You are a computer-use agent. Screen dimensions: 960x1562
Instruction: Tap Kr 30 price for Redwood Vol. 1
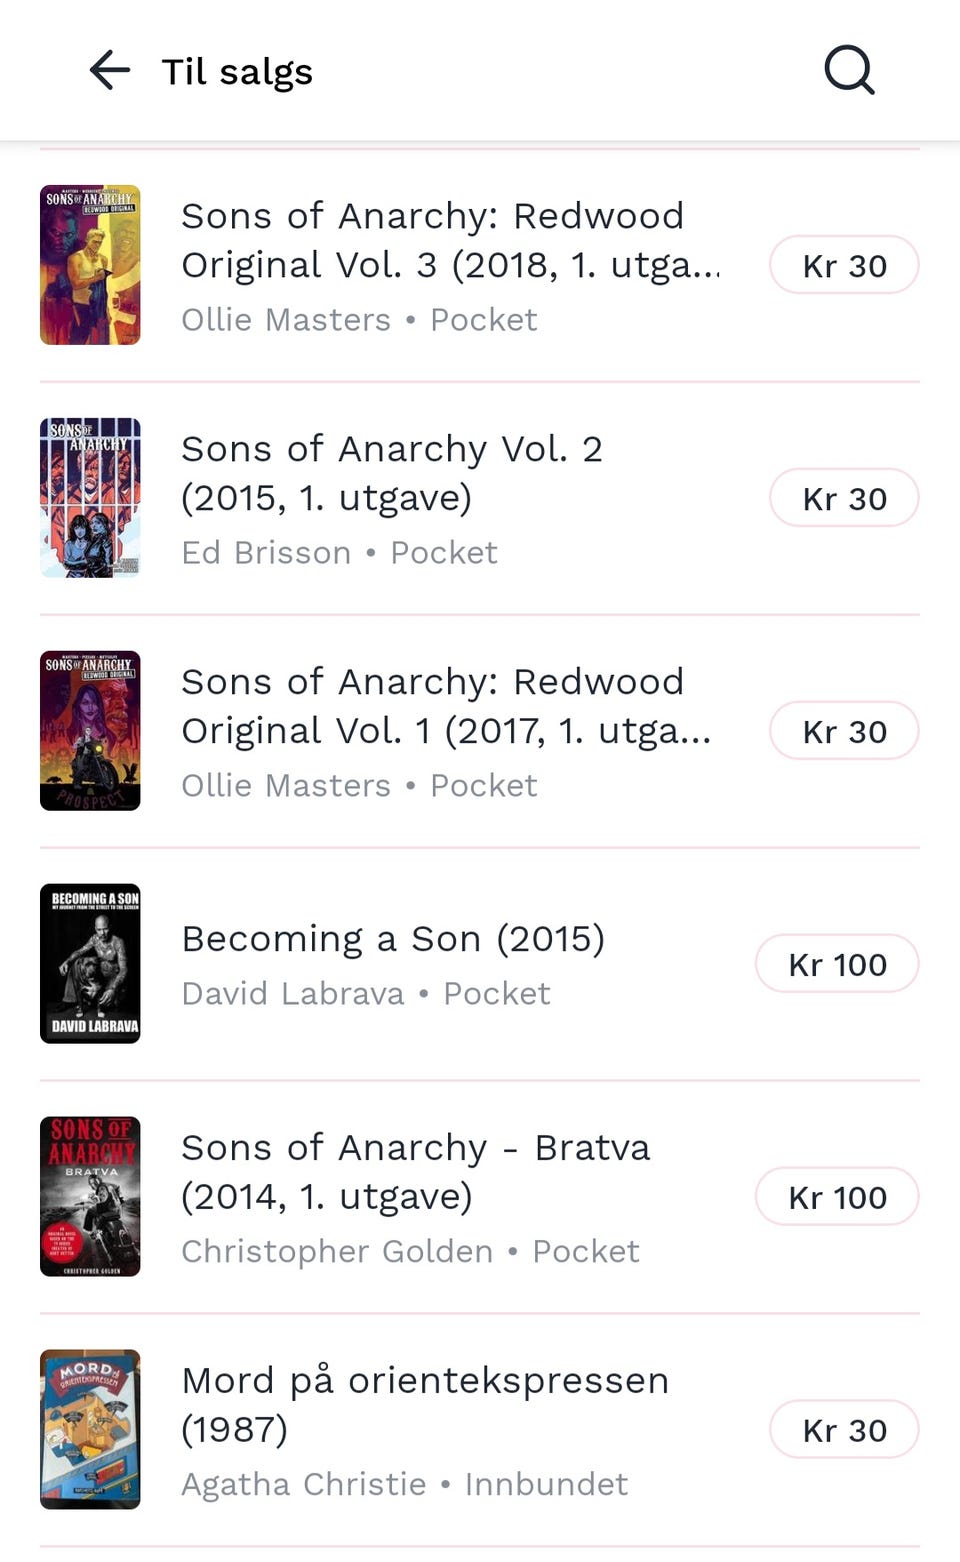[x=844, y=731]
